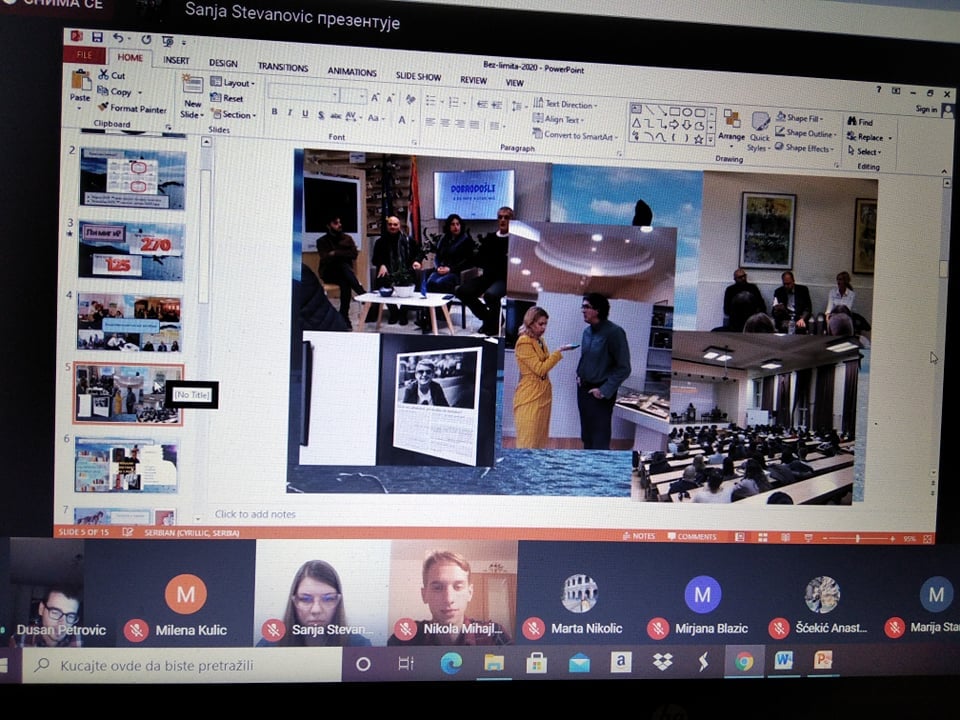Open Find in the Editing group
The height and width of the screenshot is (720, 960).
tap(863, 121)
